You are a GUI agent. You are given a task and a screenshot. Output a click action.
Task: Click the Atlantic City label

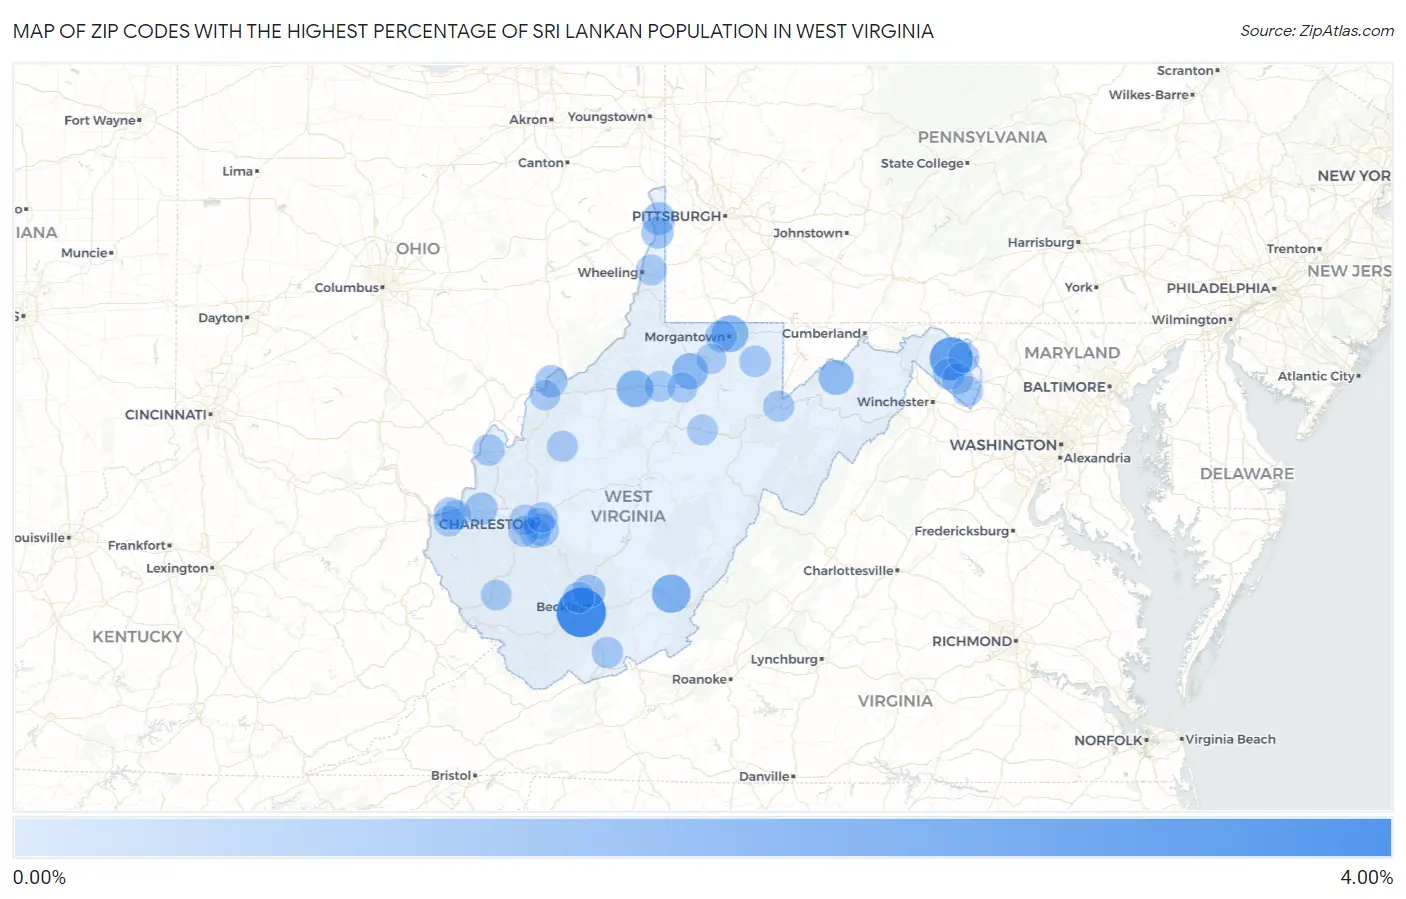pos(1316,377)
